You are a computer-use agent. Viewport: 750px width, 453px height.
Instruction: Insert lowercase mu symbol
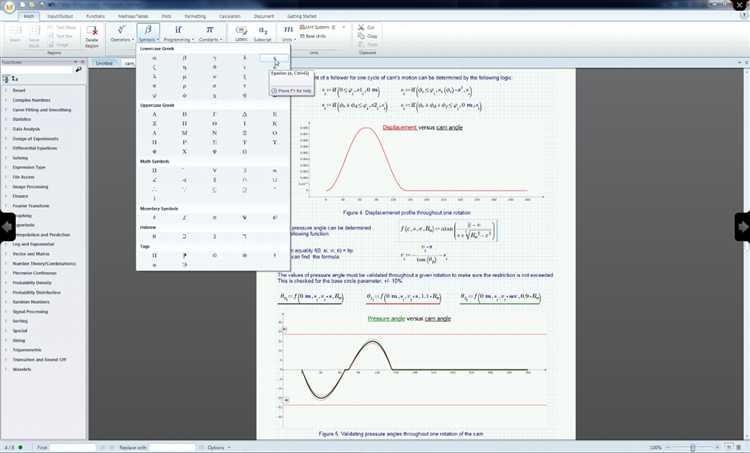click(184, 77)
